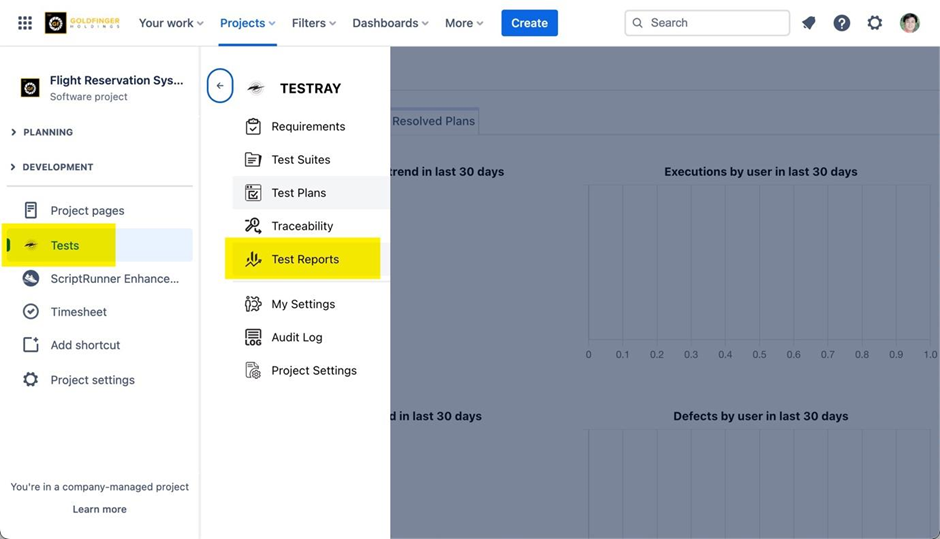Open the Dashboards dropdown menu
Screen dimensions: 940x539
[390, 23]
